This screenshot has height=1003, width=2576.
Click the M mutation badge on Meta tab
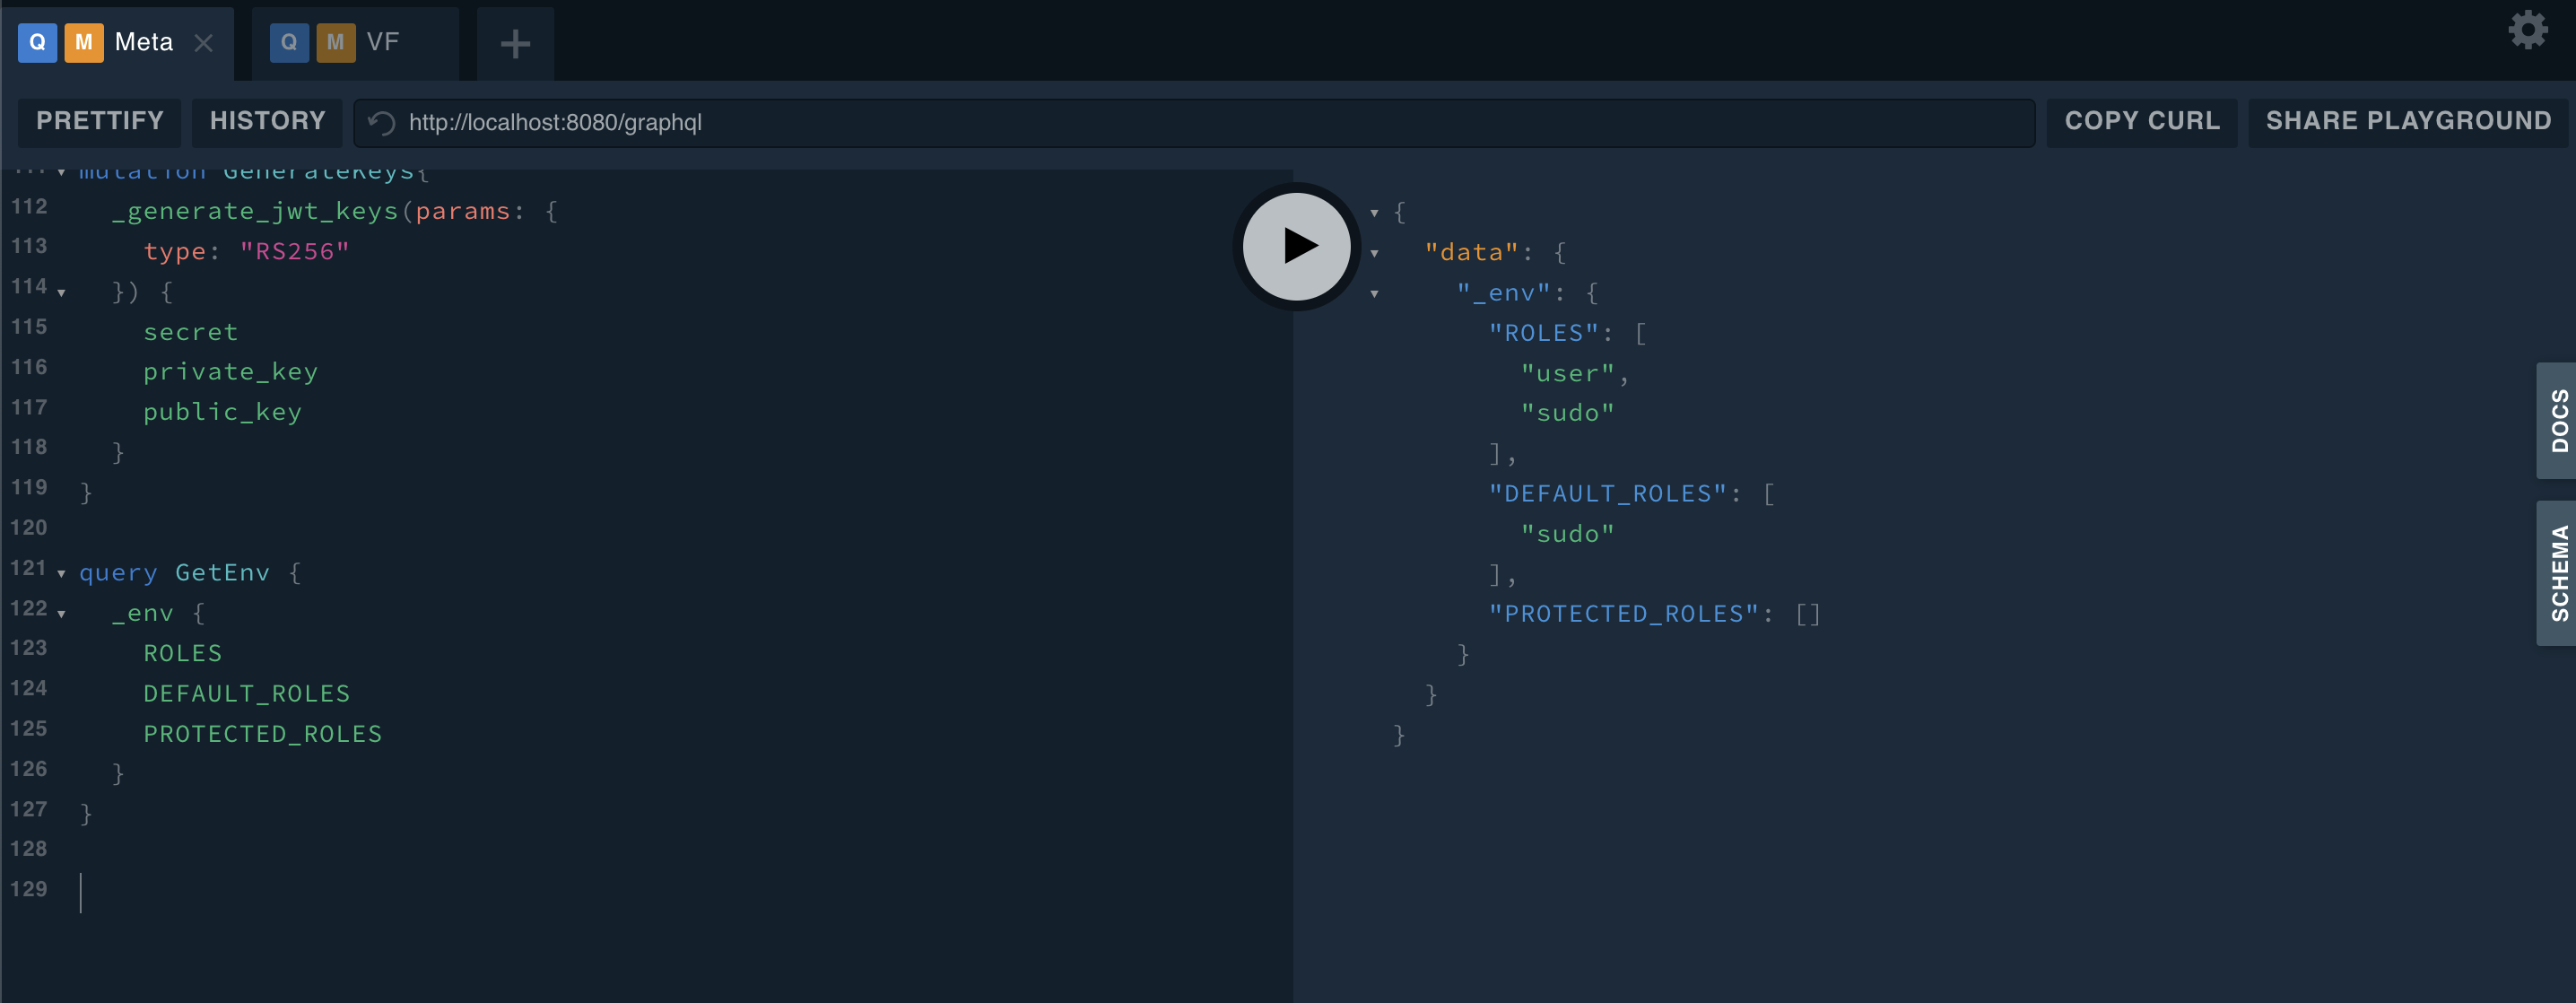tap(84, 42)
